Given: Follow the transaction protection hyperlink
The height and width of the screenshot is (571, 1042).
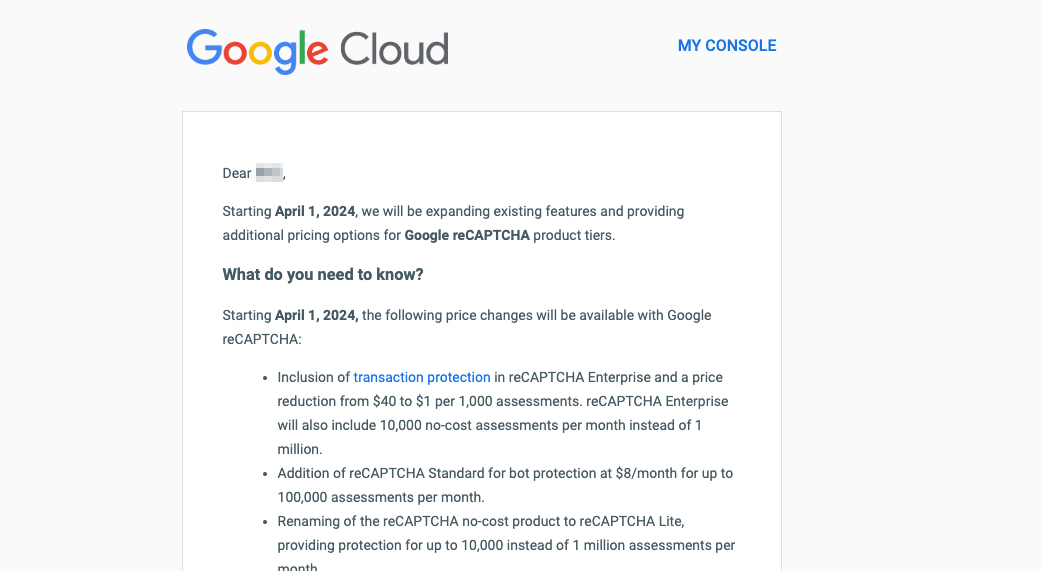Looking at the screenshot, I should click(422, 377).
